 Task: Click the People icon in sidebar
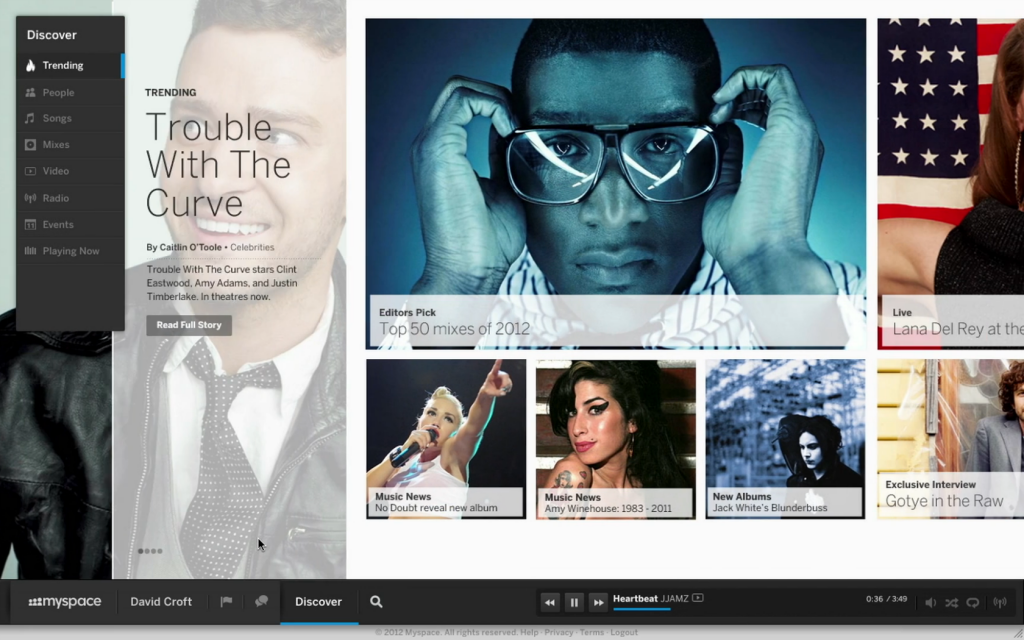(30, 93)
